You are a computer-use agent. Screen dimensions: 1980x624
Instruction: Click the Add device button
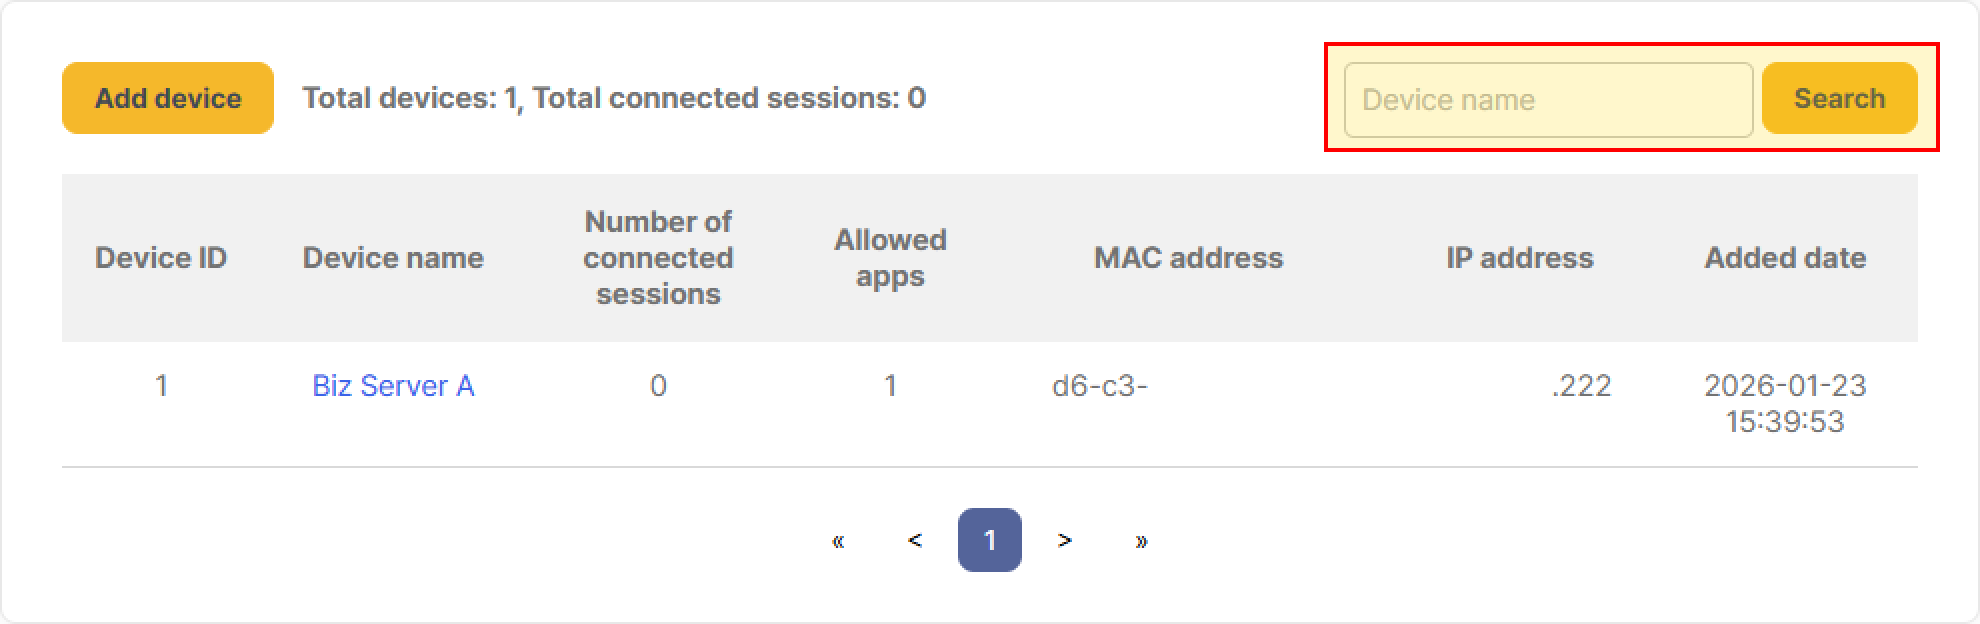pyautogui.click(x=168, y=98)
